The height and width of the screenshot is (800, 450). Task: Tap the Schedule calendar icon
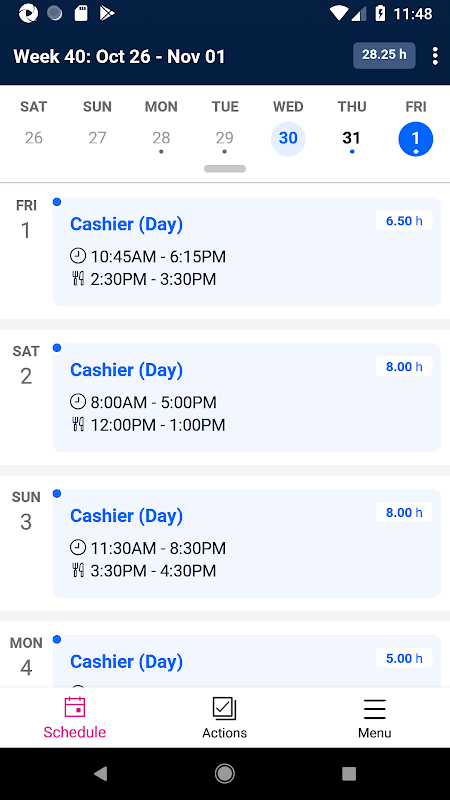(74, 708)
